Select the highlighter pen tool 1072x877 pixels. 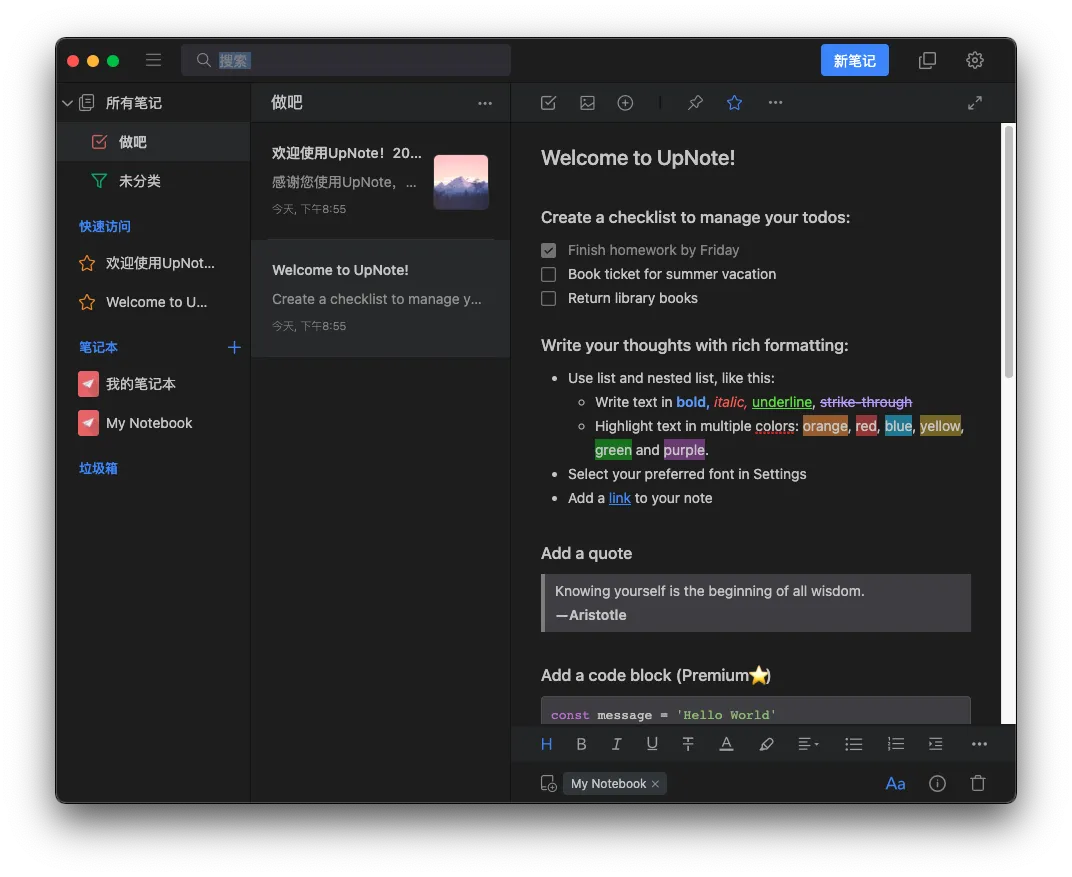click(x=766, y=744)
